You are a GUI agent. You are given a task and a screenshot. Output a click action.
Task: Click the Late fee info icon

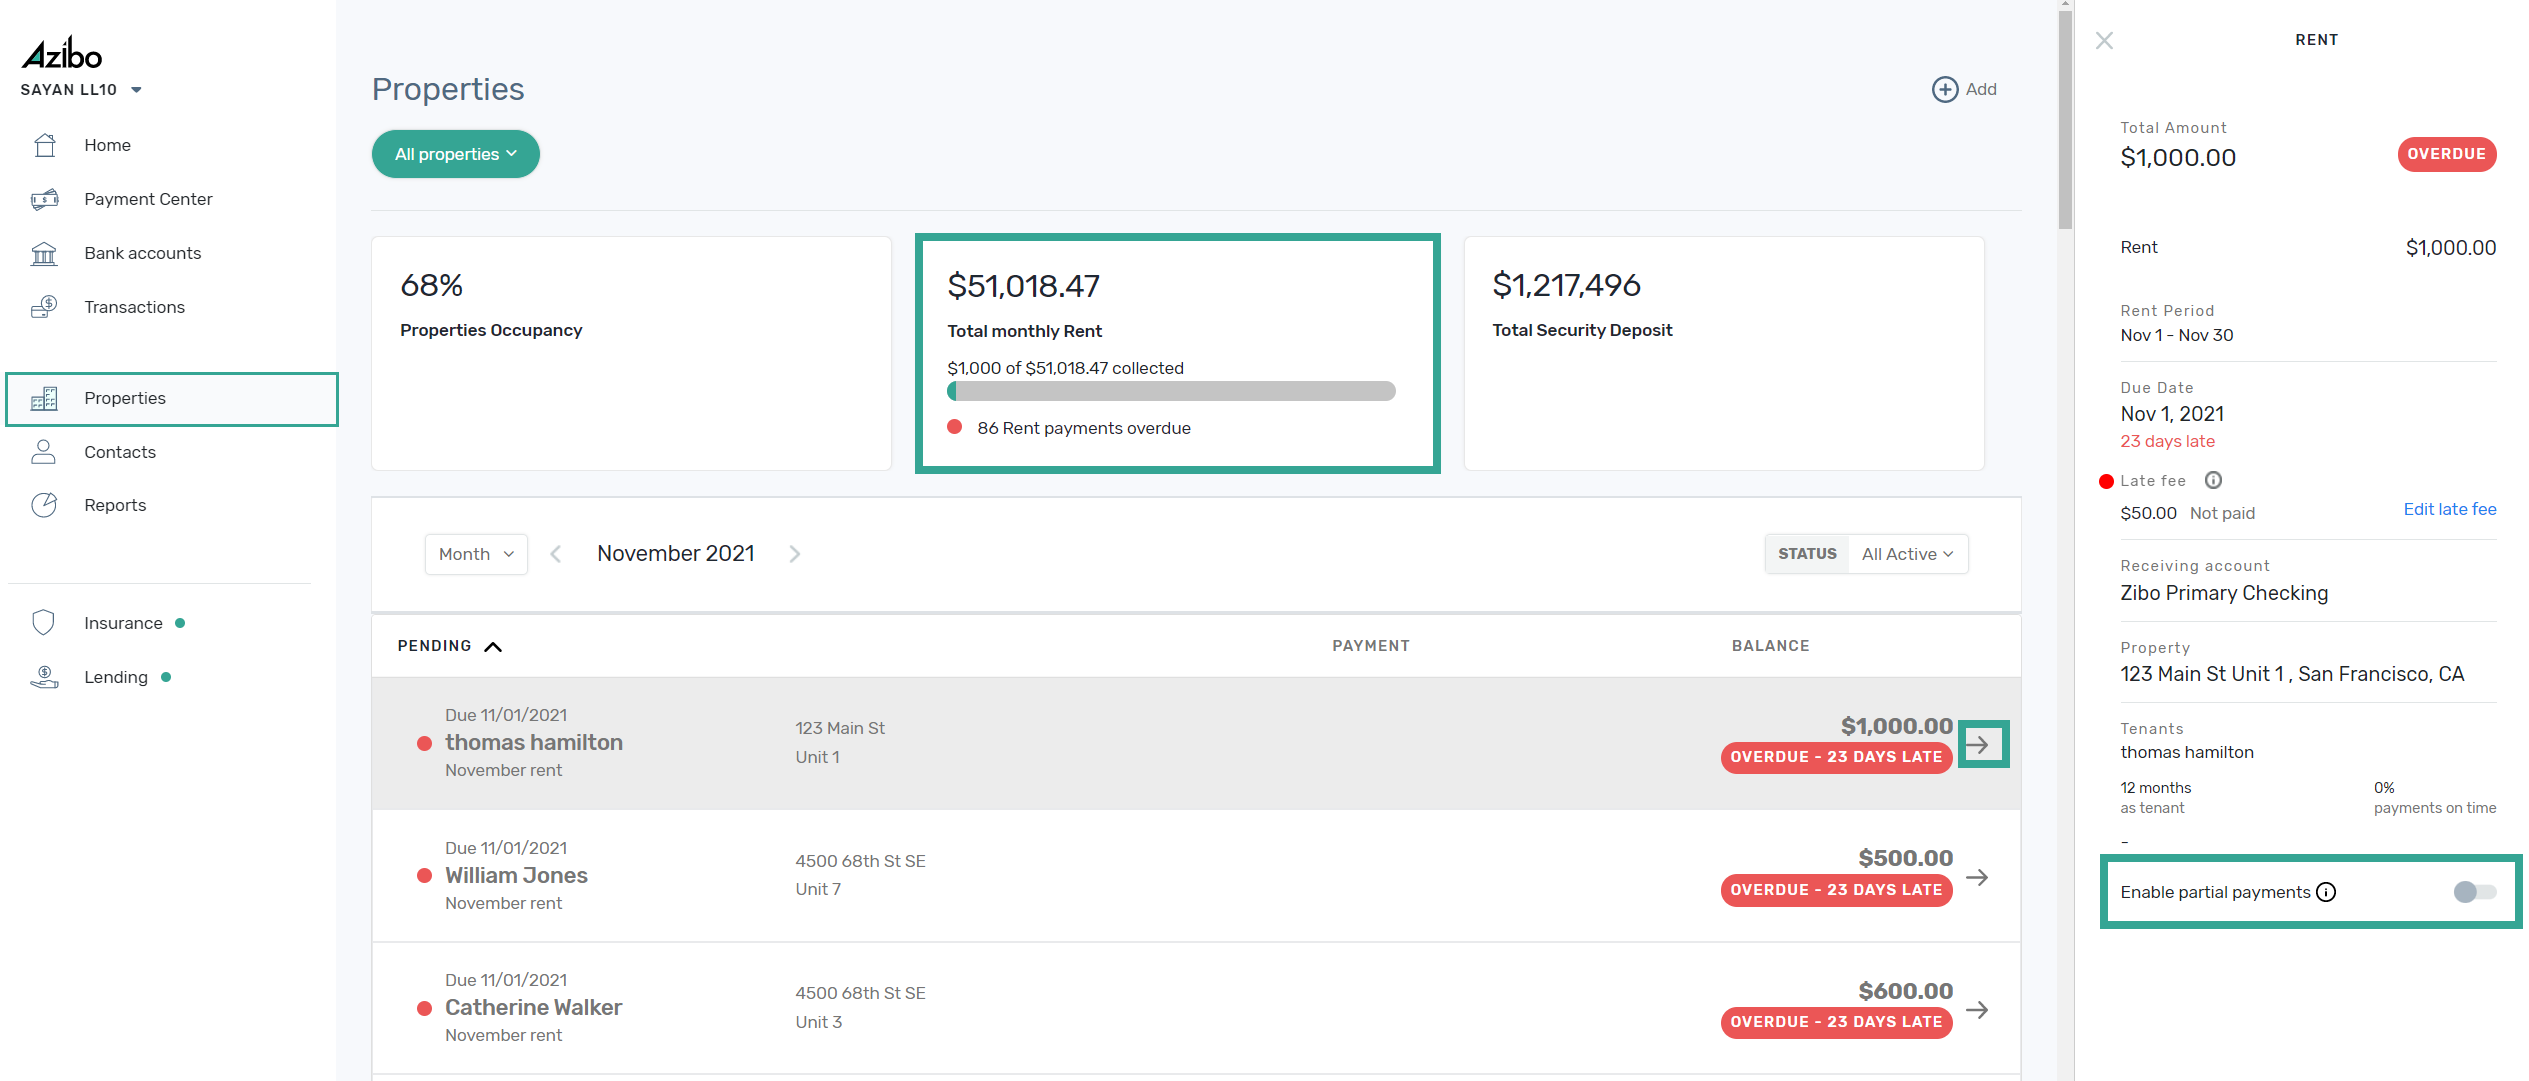coord(2213,480)
